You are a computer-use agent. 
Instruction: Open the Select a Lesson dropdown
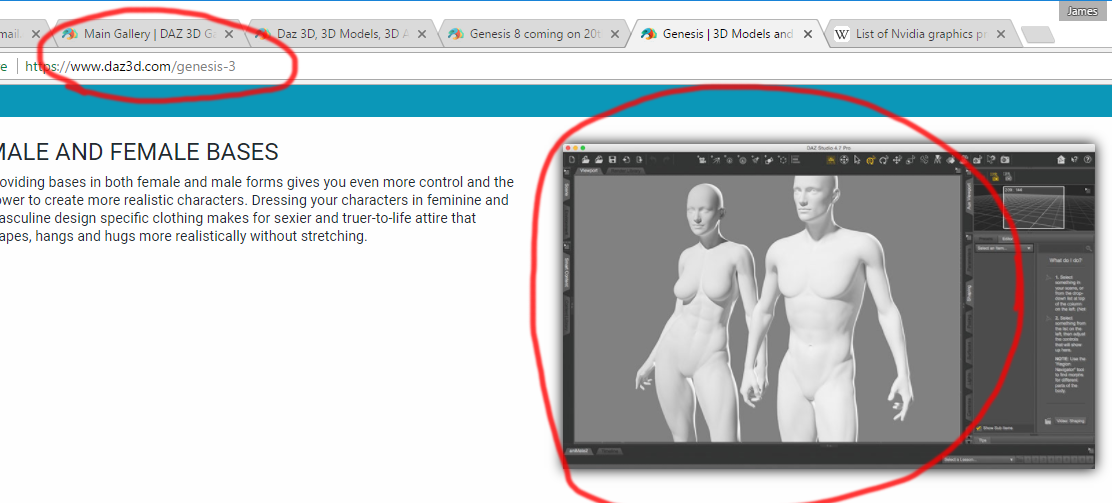point(979,460)
